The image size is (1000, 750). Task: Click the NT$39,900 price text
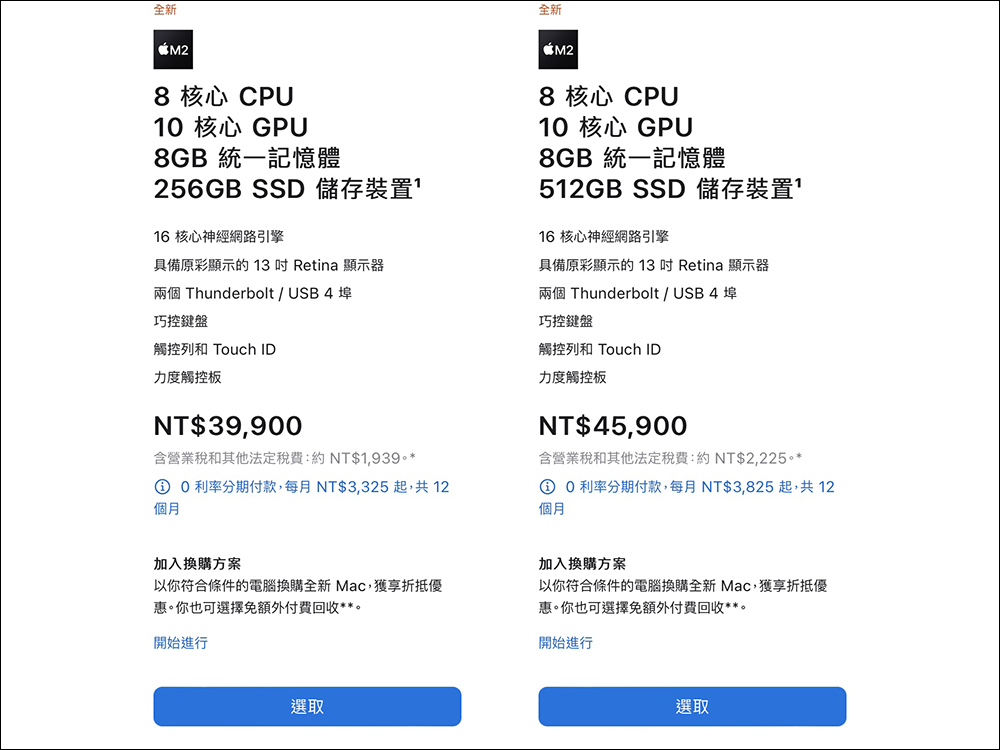(x=228, y=426)
